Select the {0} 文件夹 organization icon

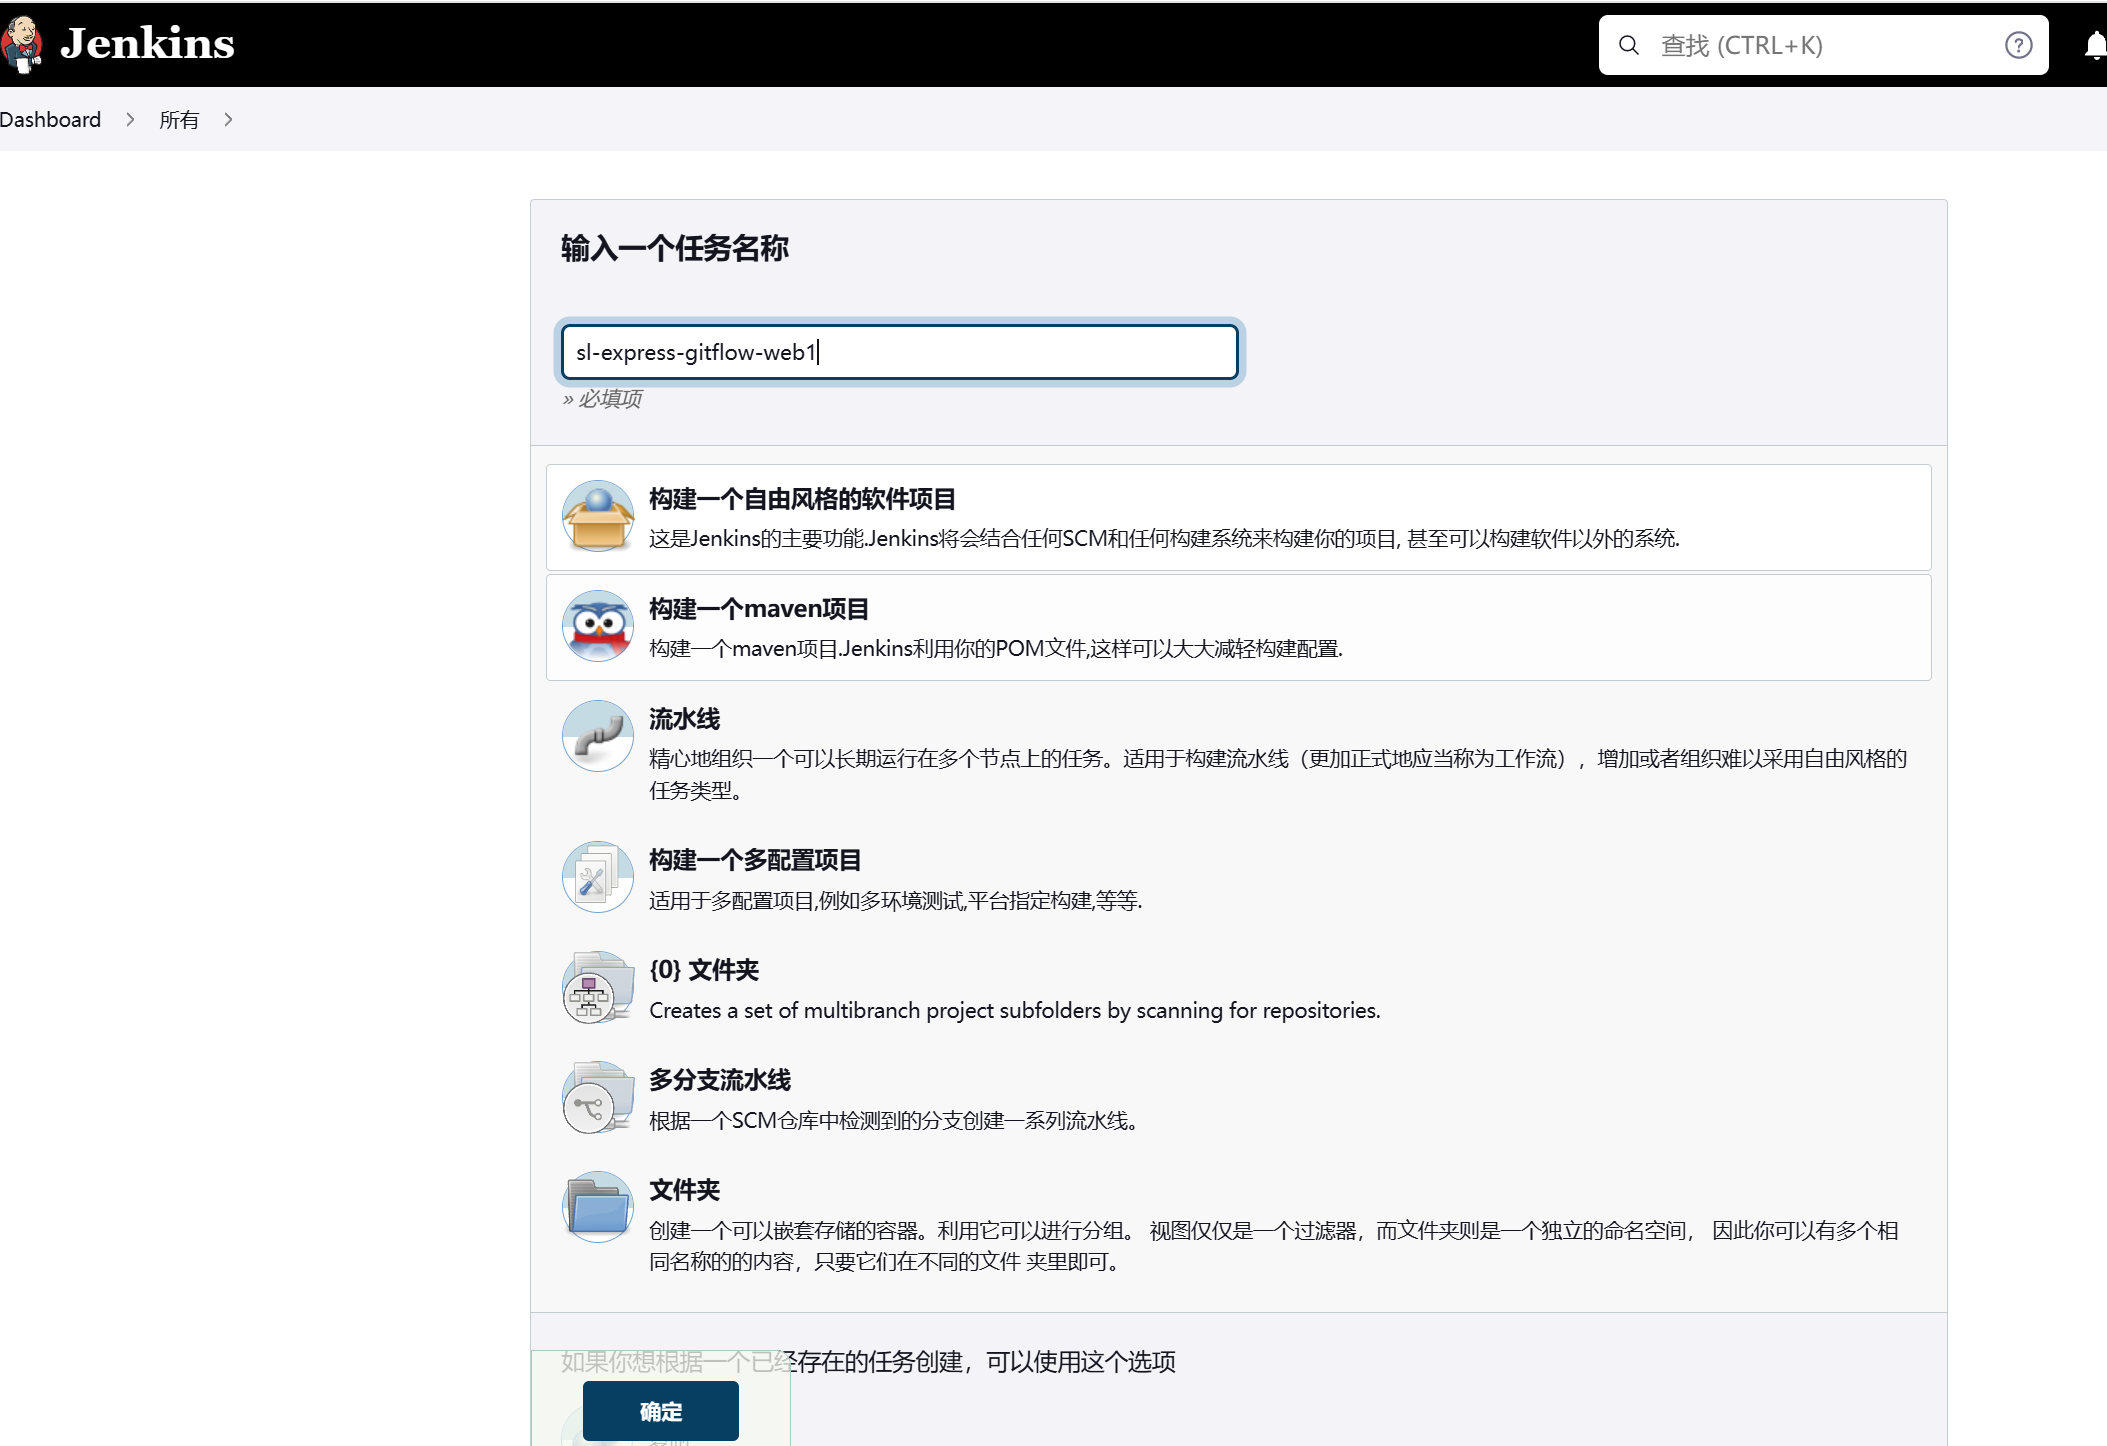(x=598, y=987)
